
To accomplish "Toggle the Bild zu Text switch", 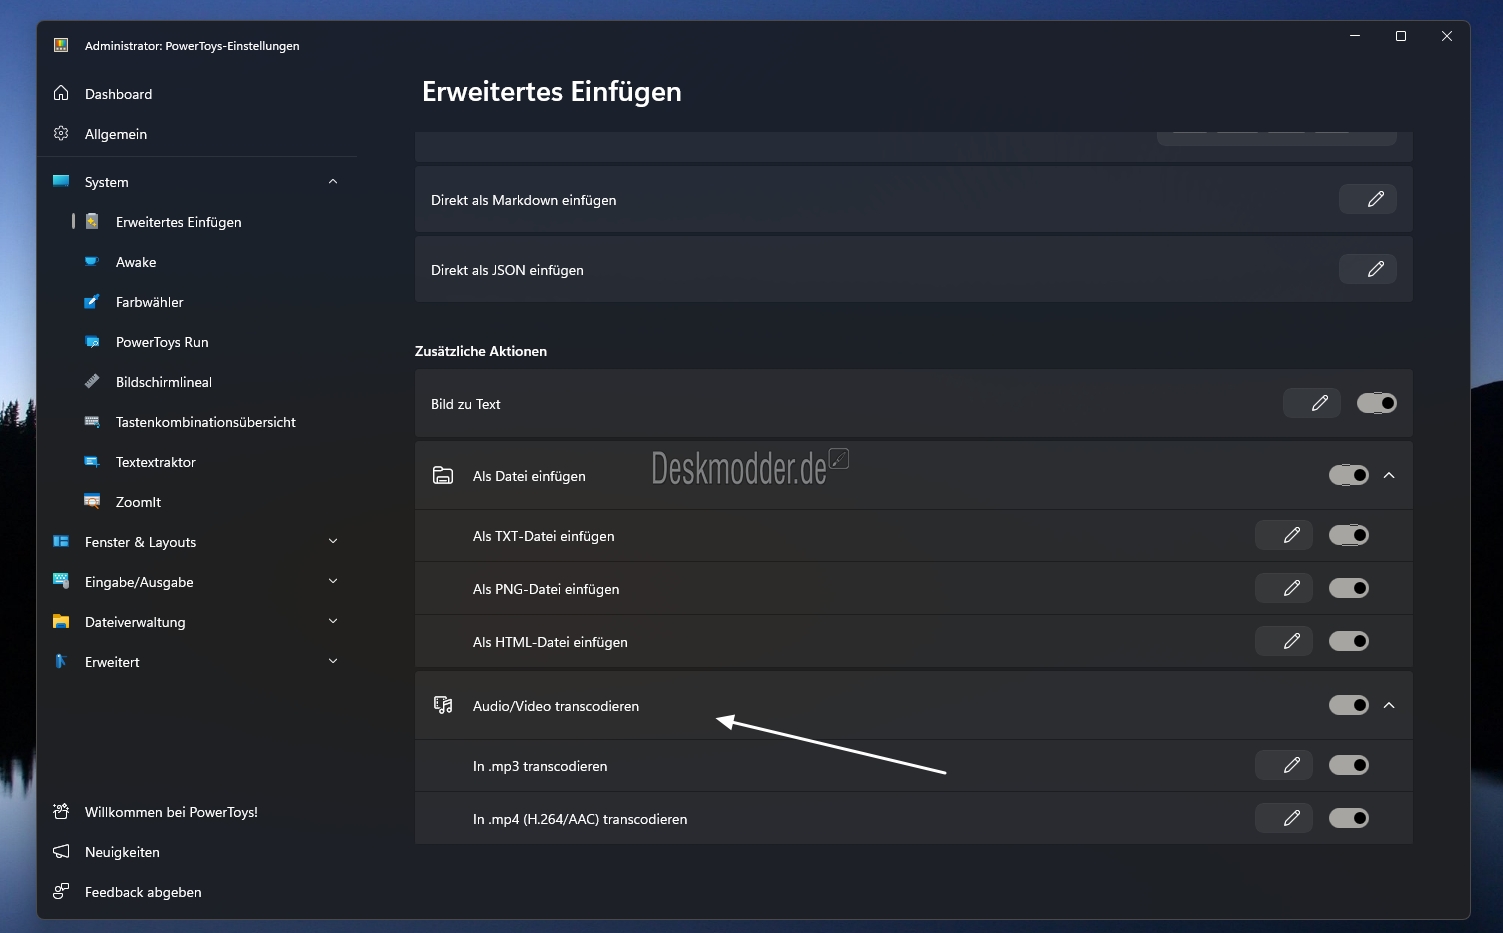I will point(1377,403).
